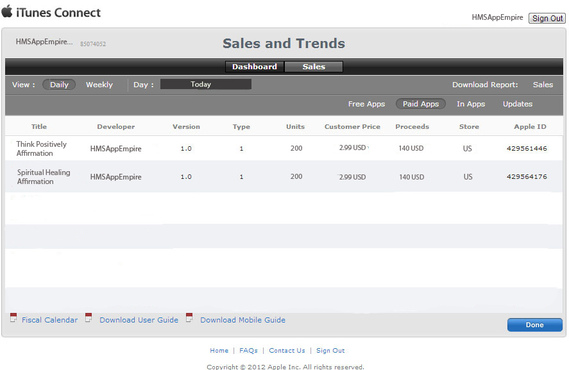569x370 pixels.
Task: Click the Developer column header
Action: [x=116, y=127]
